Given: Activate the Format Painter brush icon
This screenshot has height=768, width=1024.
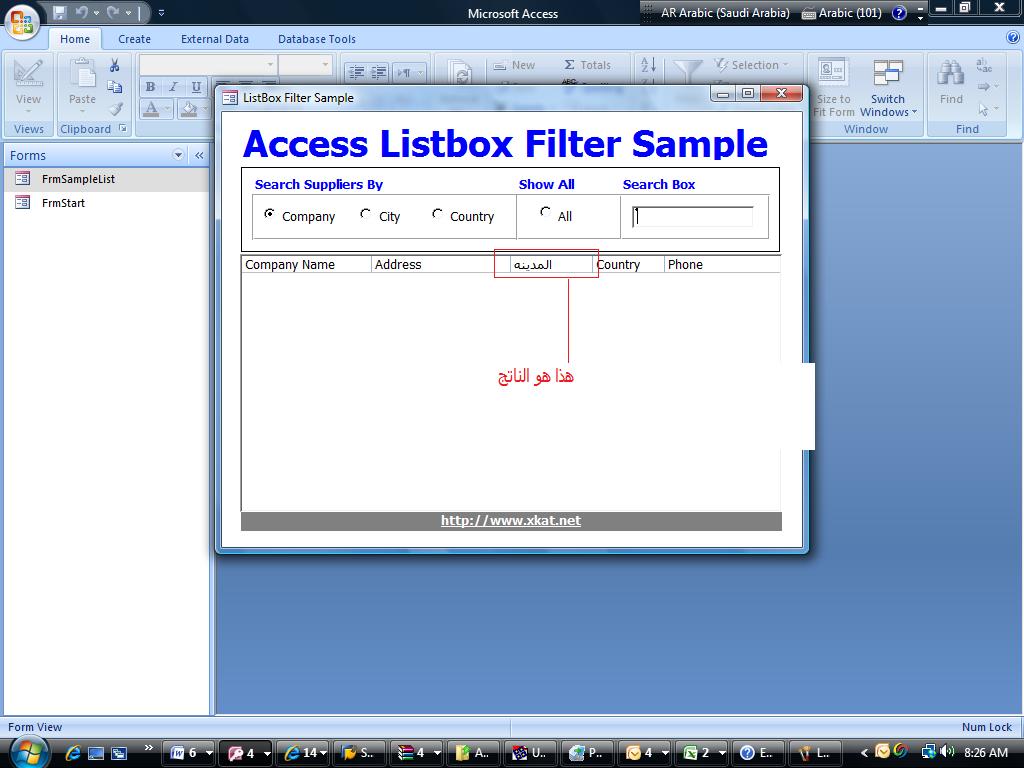Looking at the screenshot, I should tap(115, 108).
